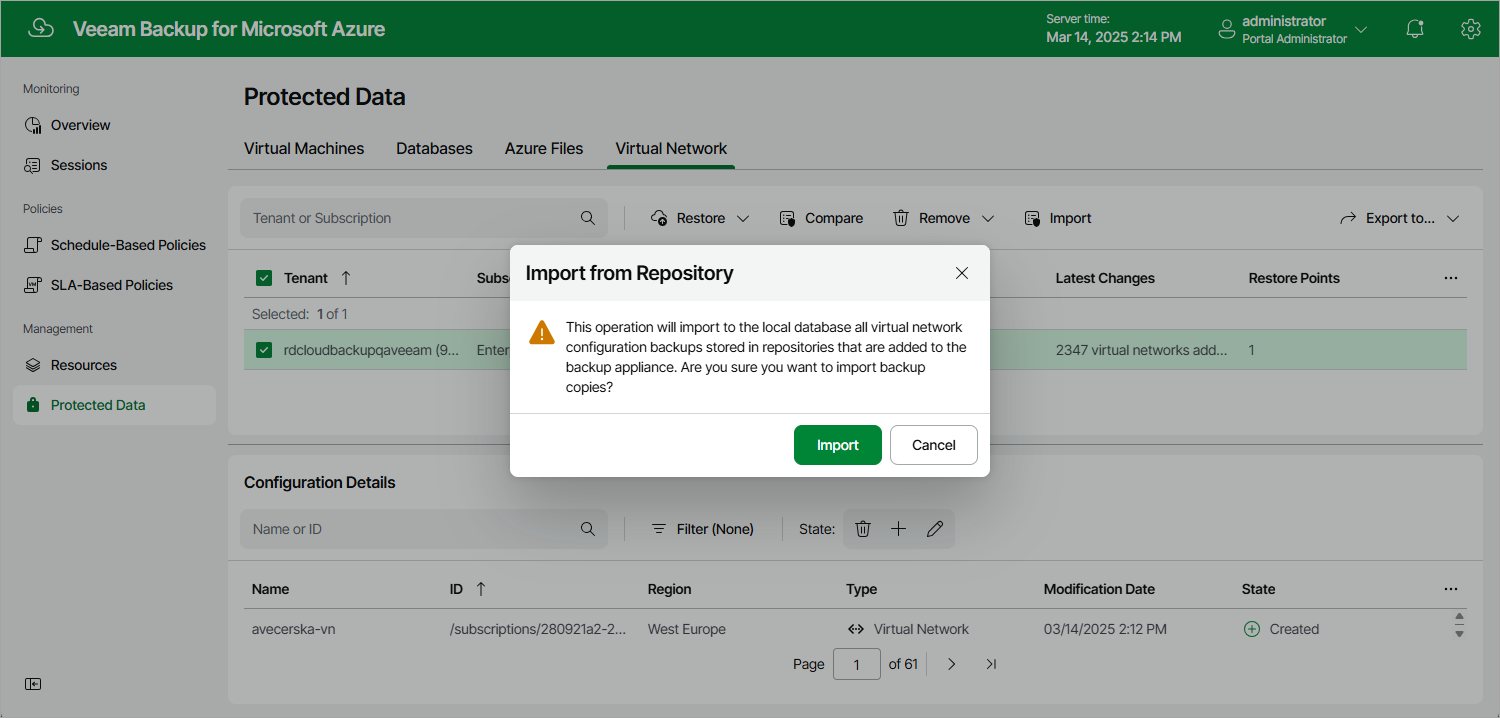This screenshot has height=718, width=1500.
Task: Collapse the sidebar with the bottom icon
Action: tap(33, 684)
